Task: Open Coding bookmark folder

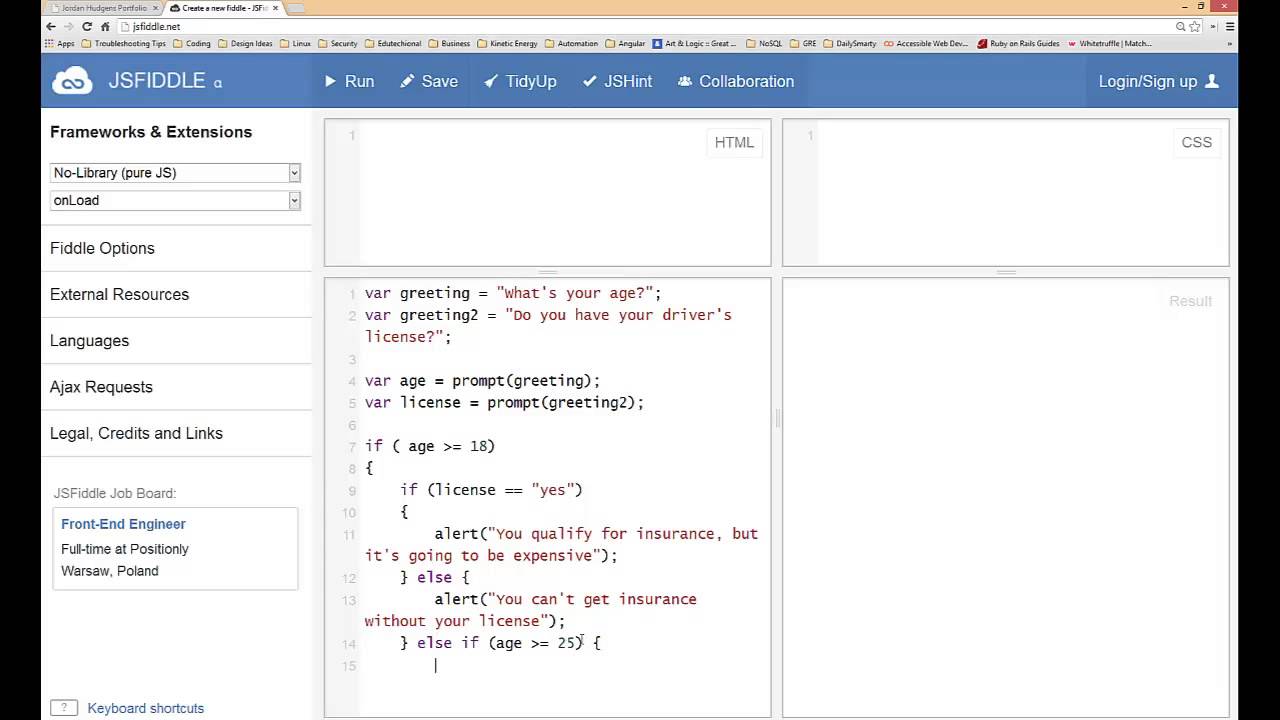Action: pyautogui.click(x=192, y=44)
